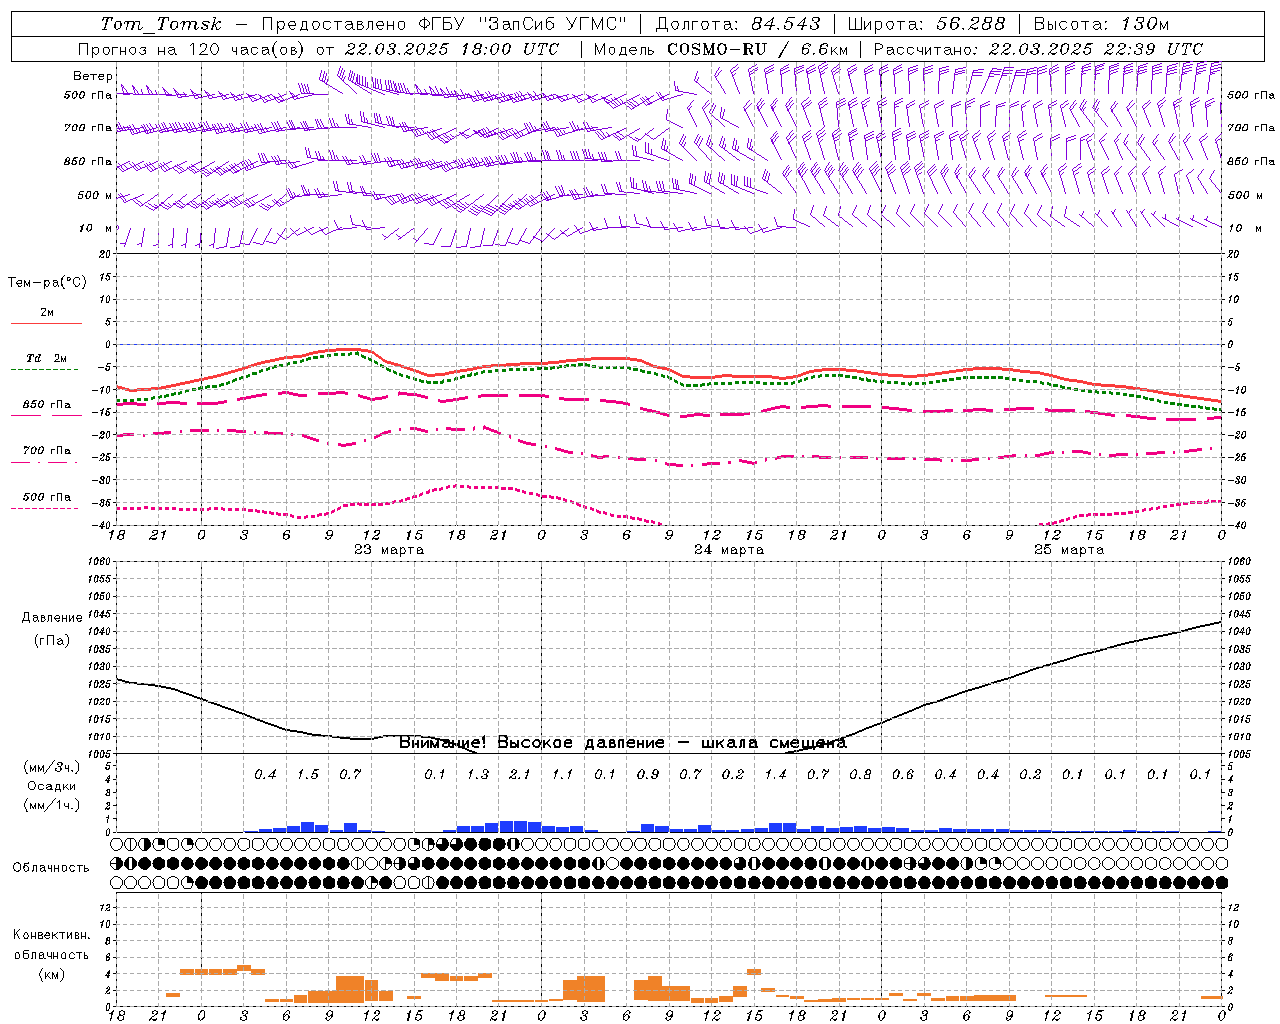The image size is (1280, 1024).
Task: Click the longitude value "Долгота: 84.543"
Action: click(x=738, y=24)
